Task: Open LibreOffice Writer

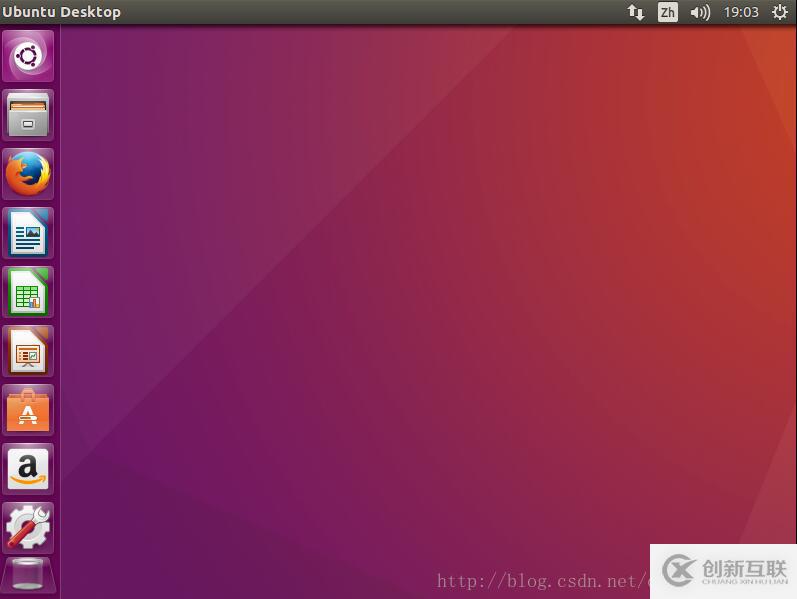Action: click(x=28, y=233)
